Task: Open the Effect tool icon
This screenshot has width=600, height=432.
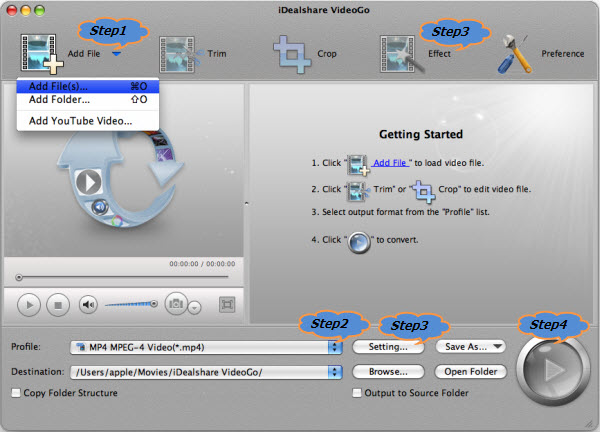Action: pyautogui.click(x=401, y=54)
